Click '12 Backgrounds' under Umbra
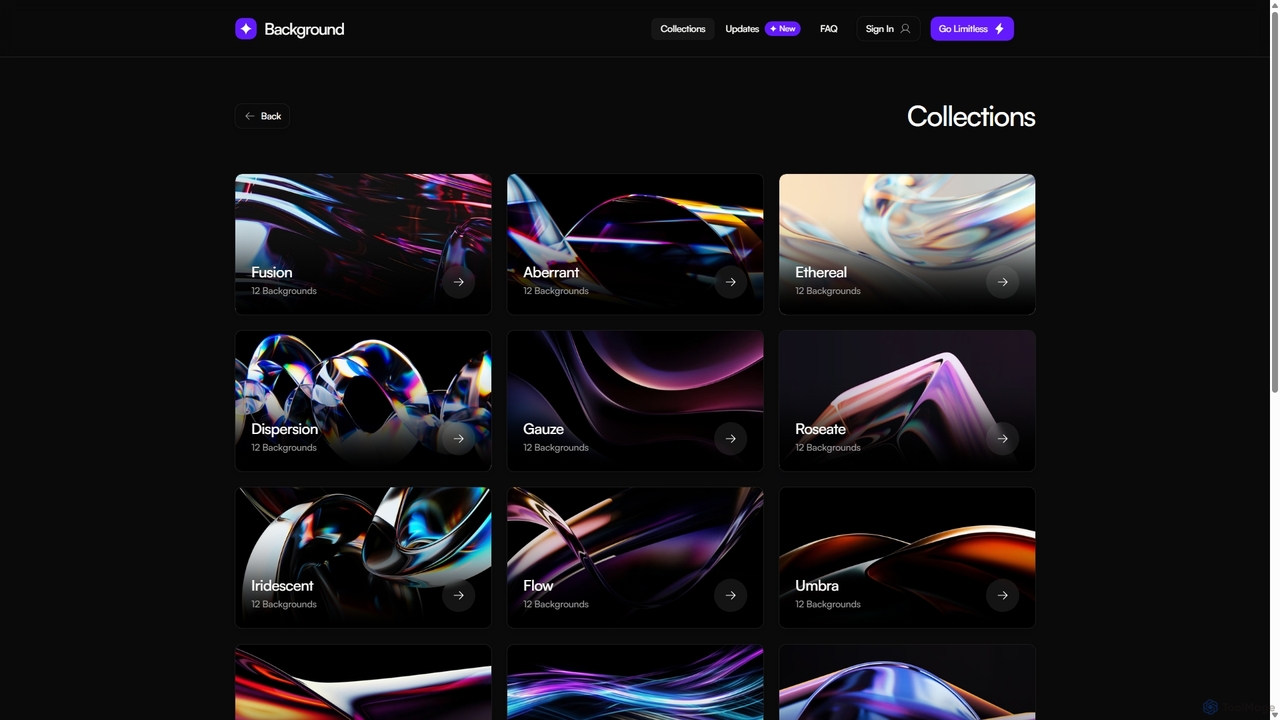1280x720 pixels. (828, 604)
